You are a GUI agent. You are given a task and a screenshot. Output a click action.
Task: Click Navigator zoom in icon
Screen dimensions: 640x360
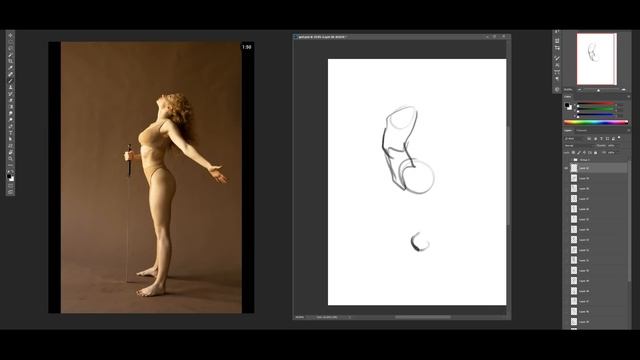(x=623, y=90)
